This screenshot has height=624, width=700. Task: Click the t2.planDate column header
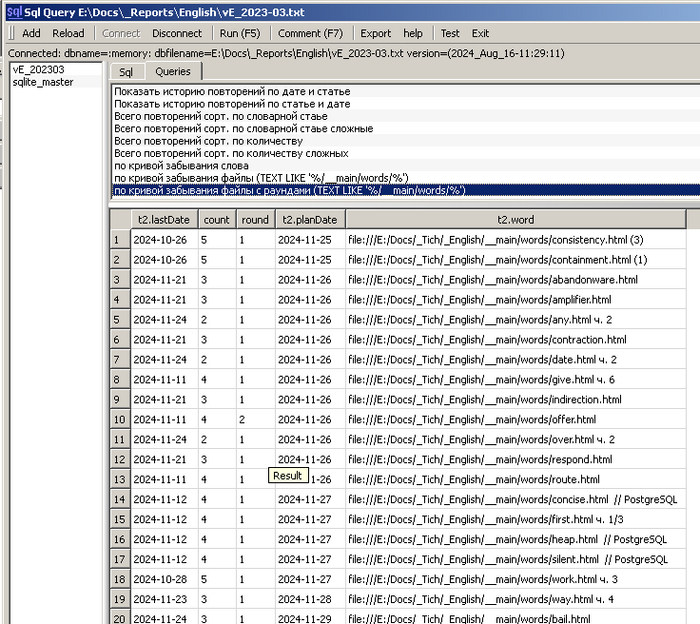309,219
